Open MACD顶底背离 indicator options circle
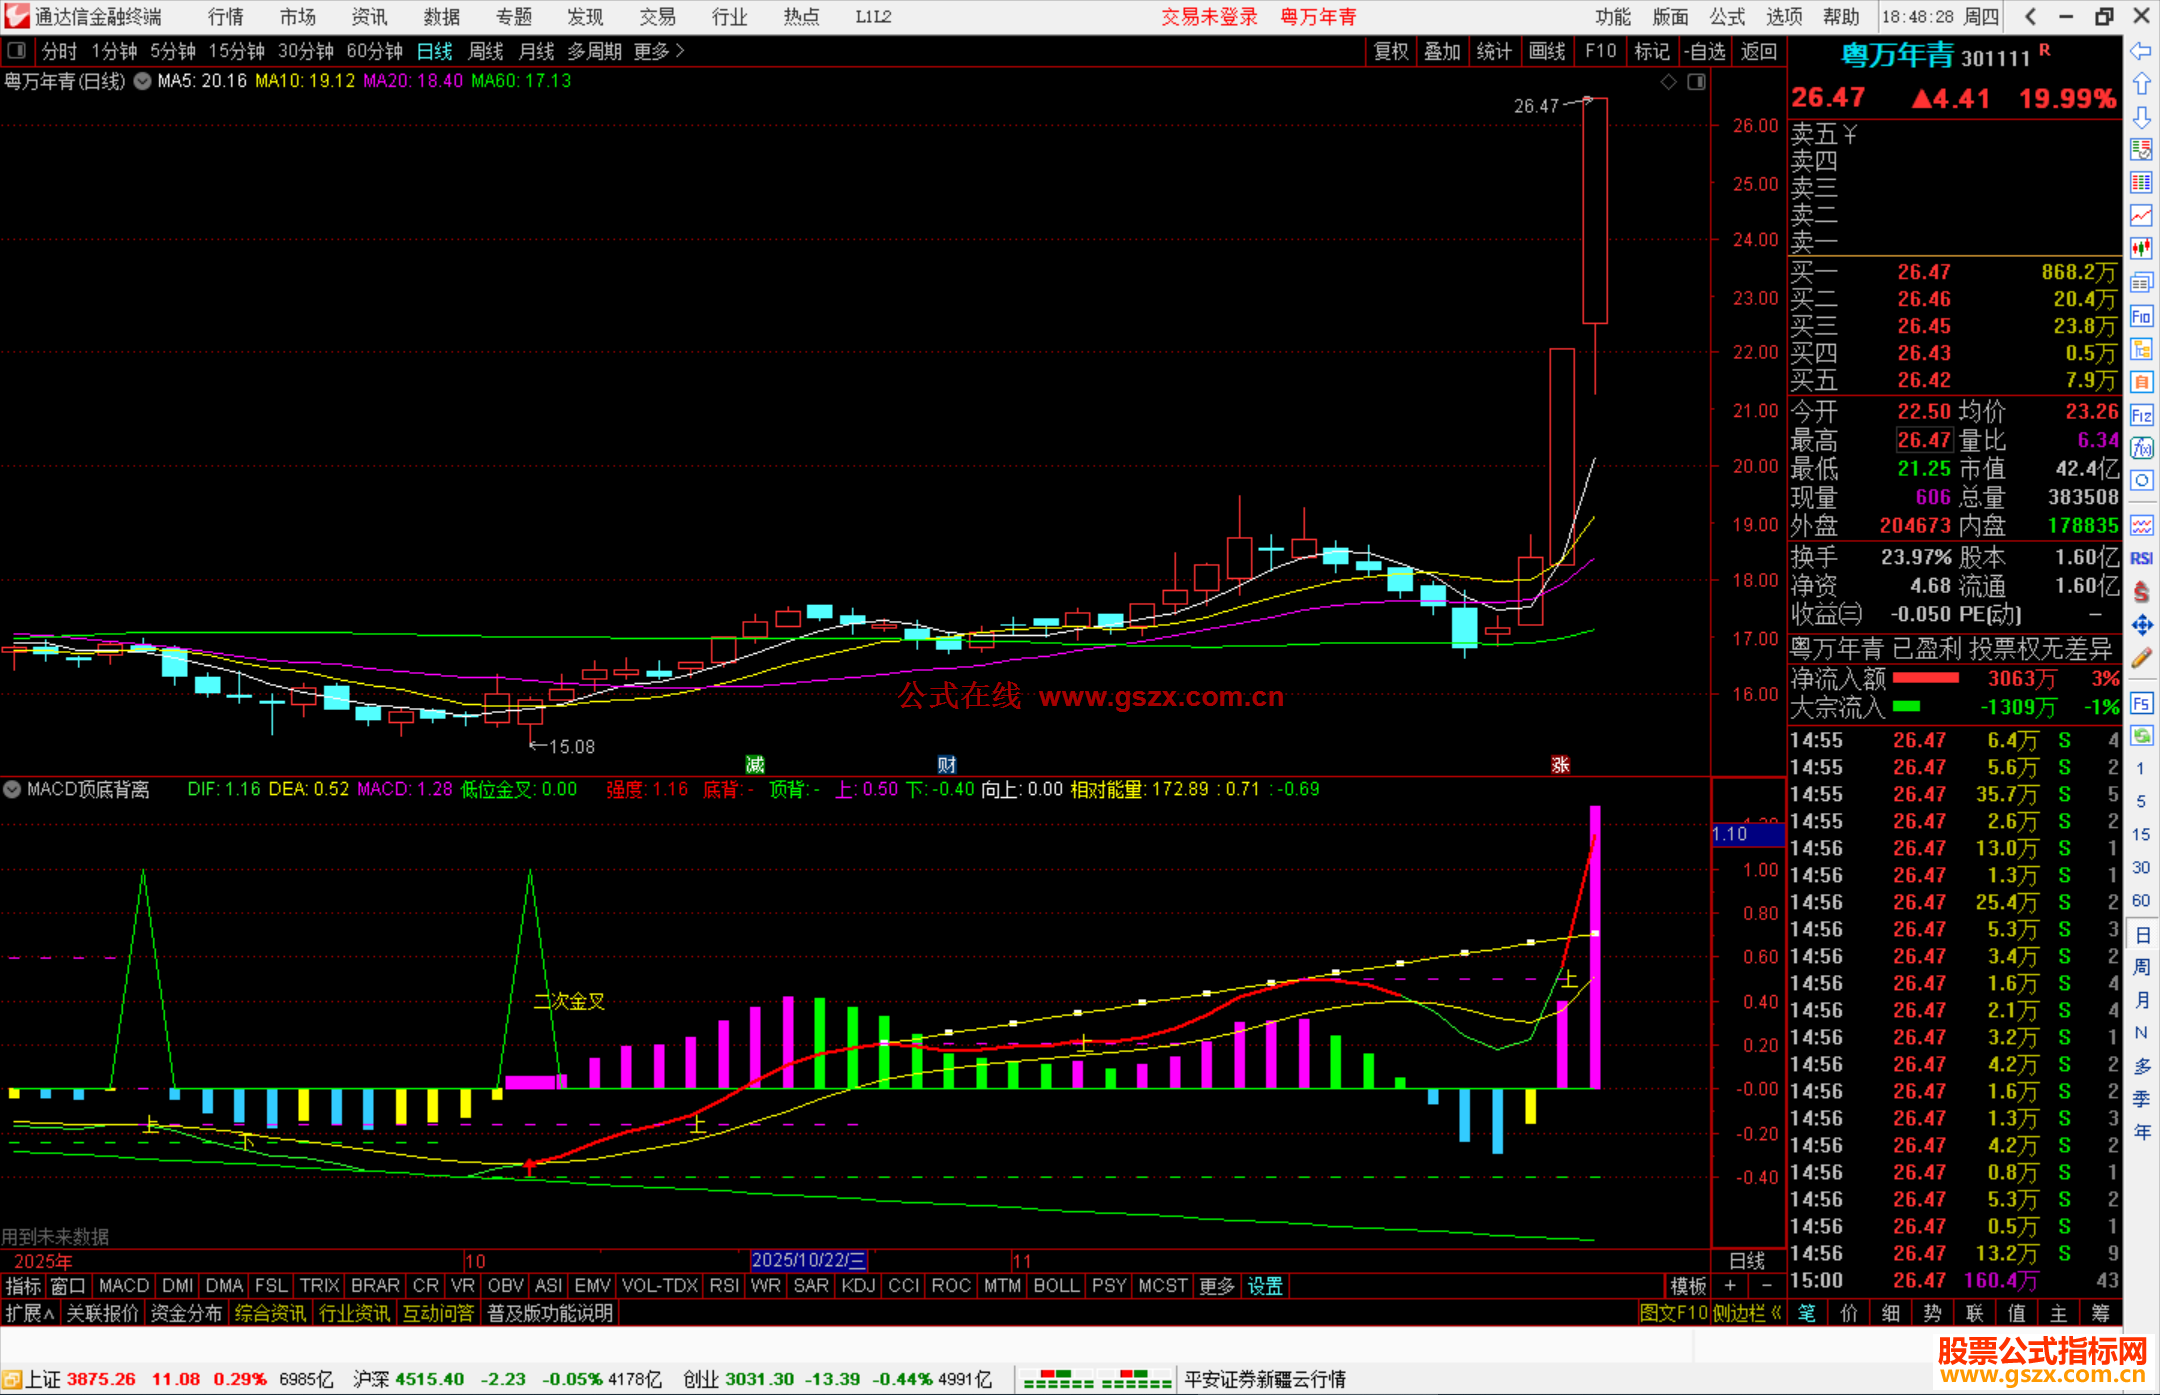 point(12,789)
